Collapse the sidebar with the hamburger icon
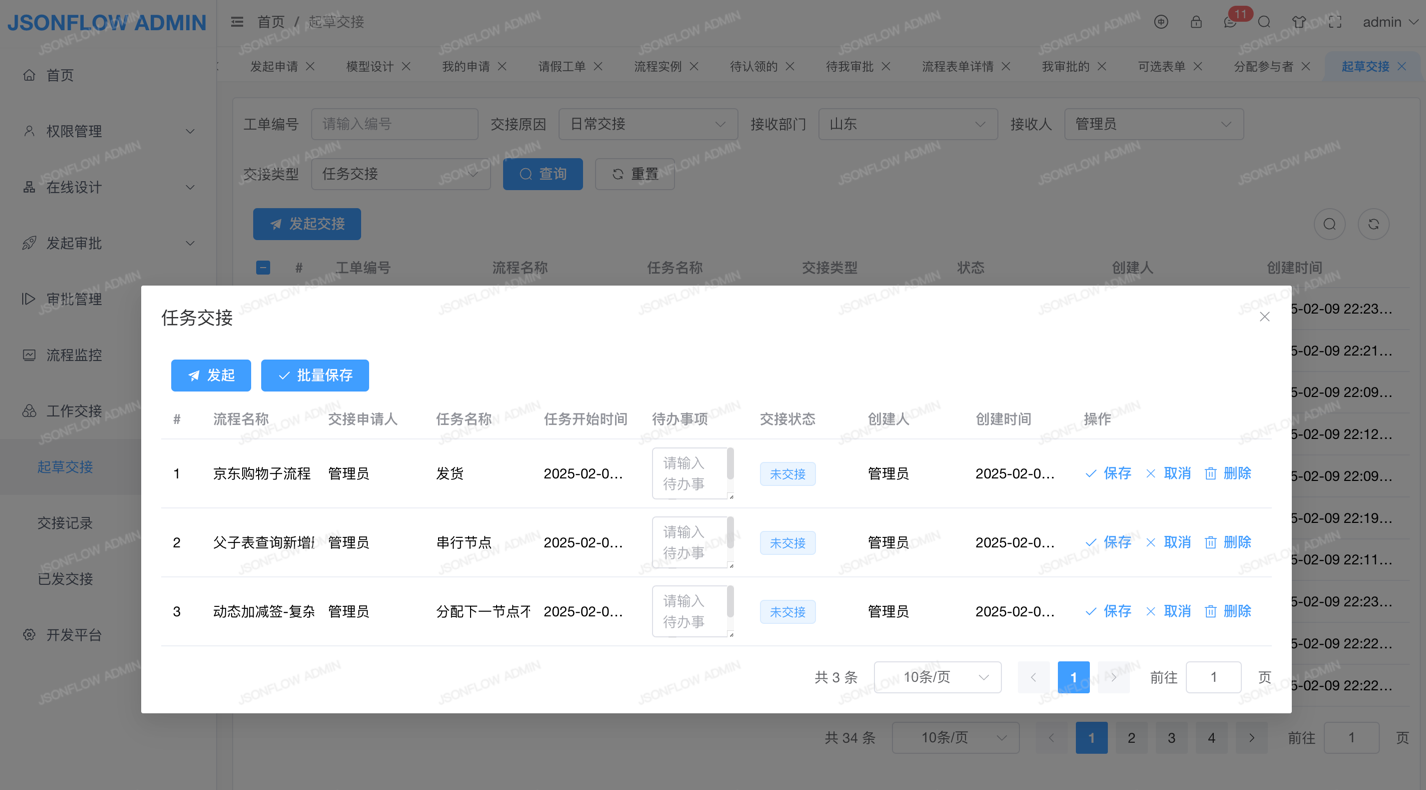 click(237, 22)
